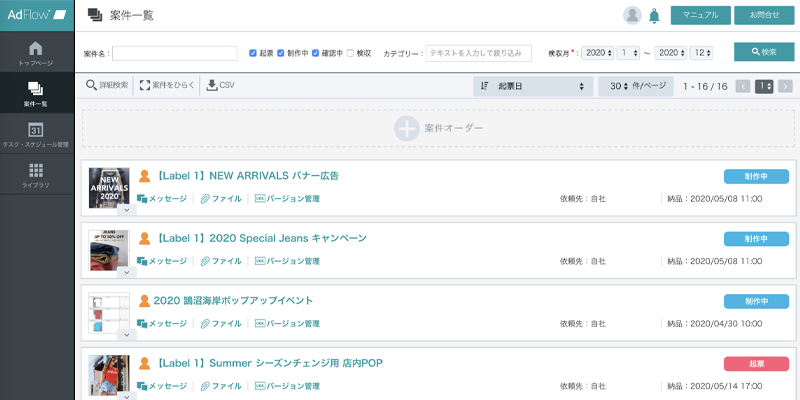Open the user profile avatar
800x400 pixels.
click(632, 15)
